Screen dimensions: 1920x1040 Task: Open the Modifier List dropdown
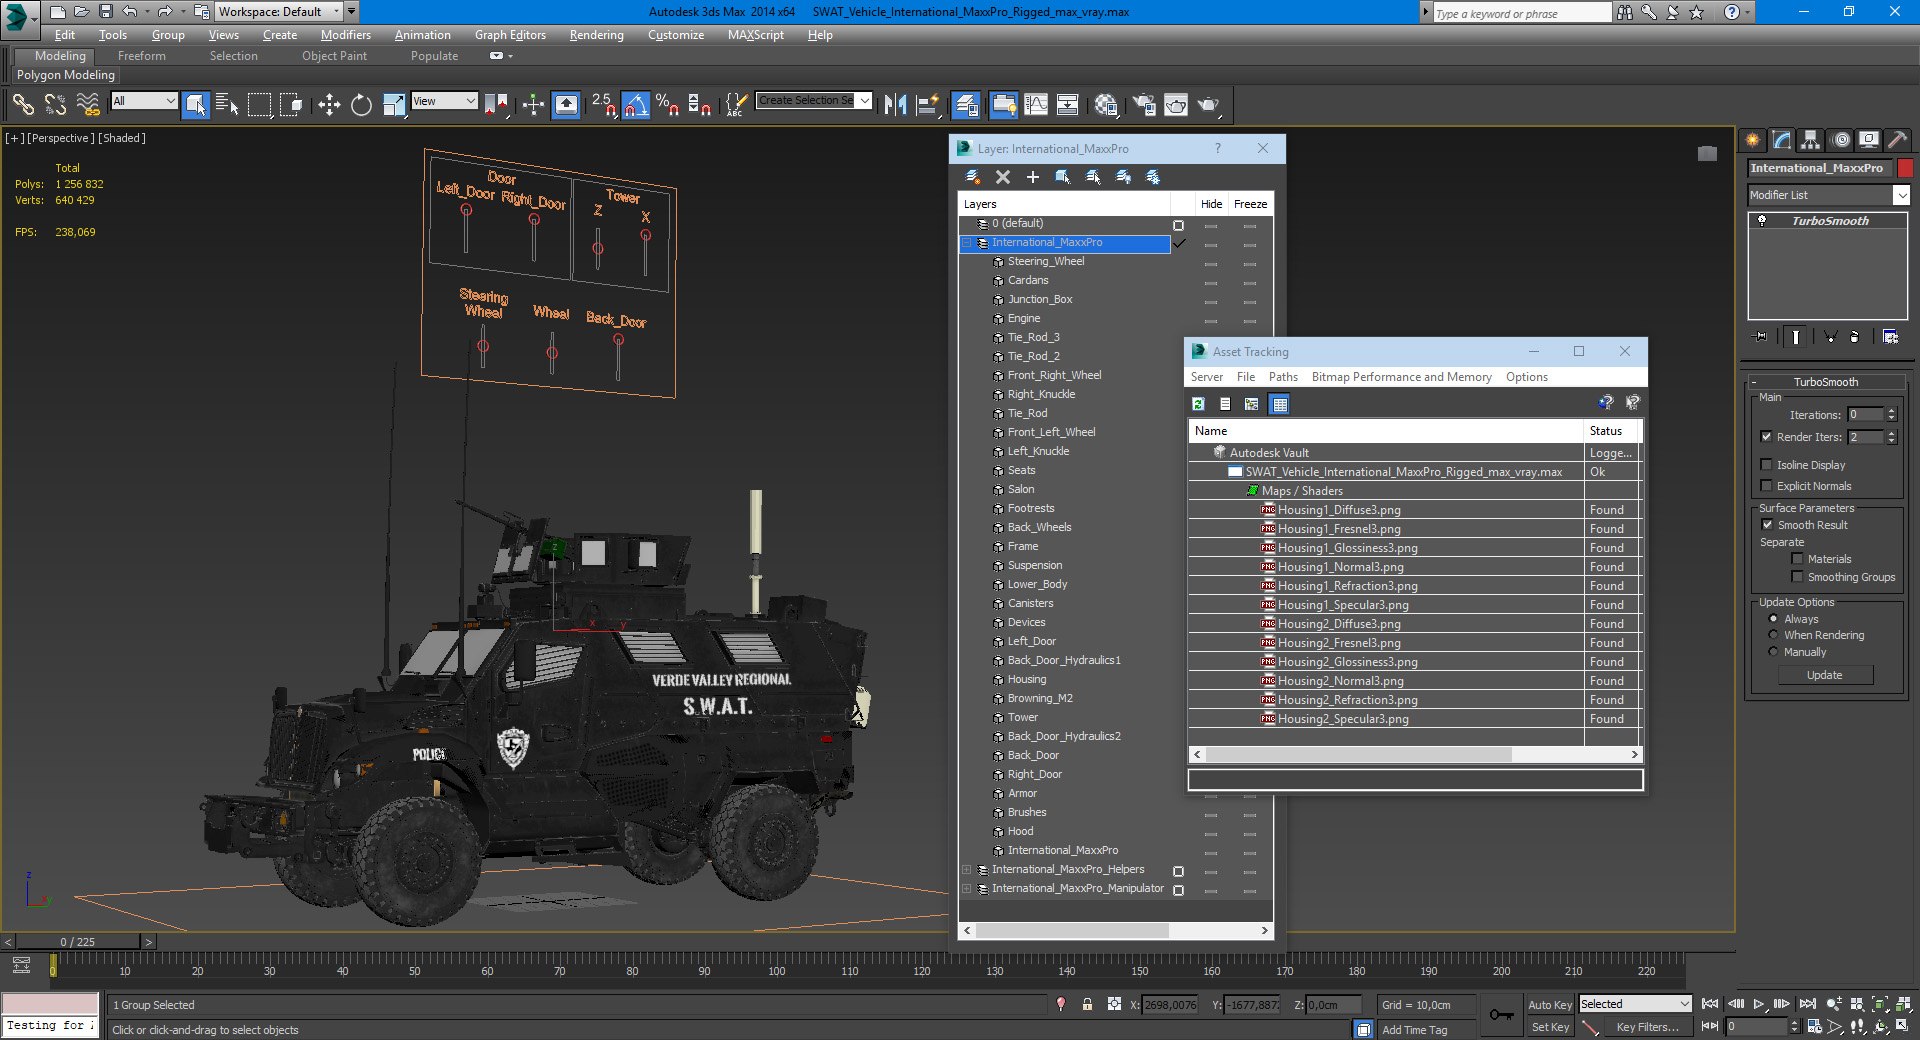(x=1829, y=195)
